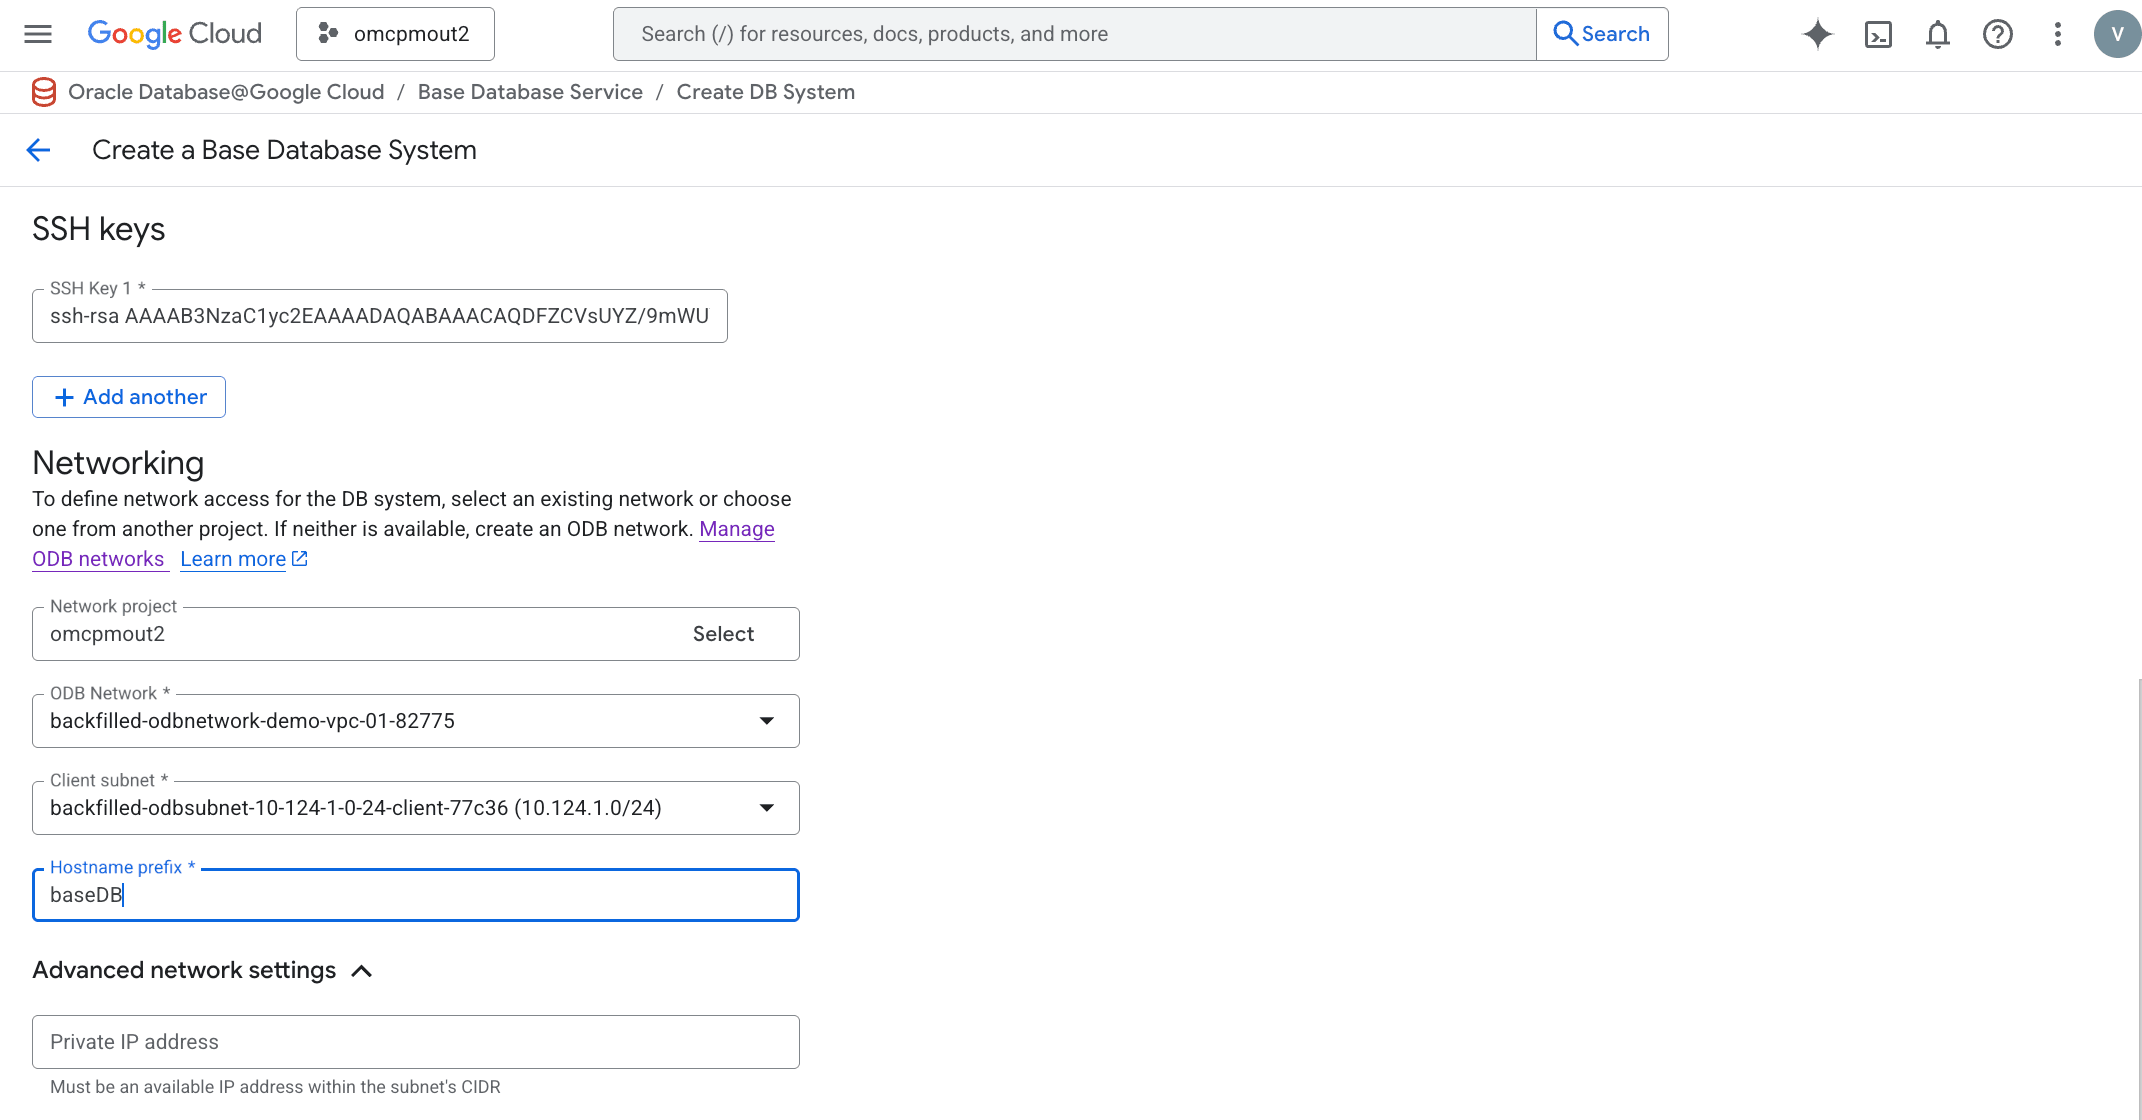The width and height of the screenshot is (2142, 1120).
Task: Expand the ODB Network dropdown
Action: (x=766, y=720)
